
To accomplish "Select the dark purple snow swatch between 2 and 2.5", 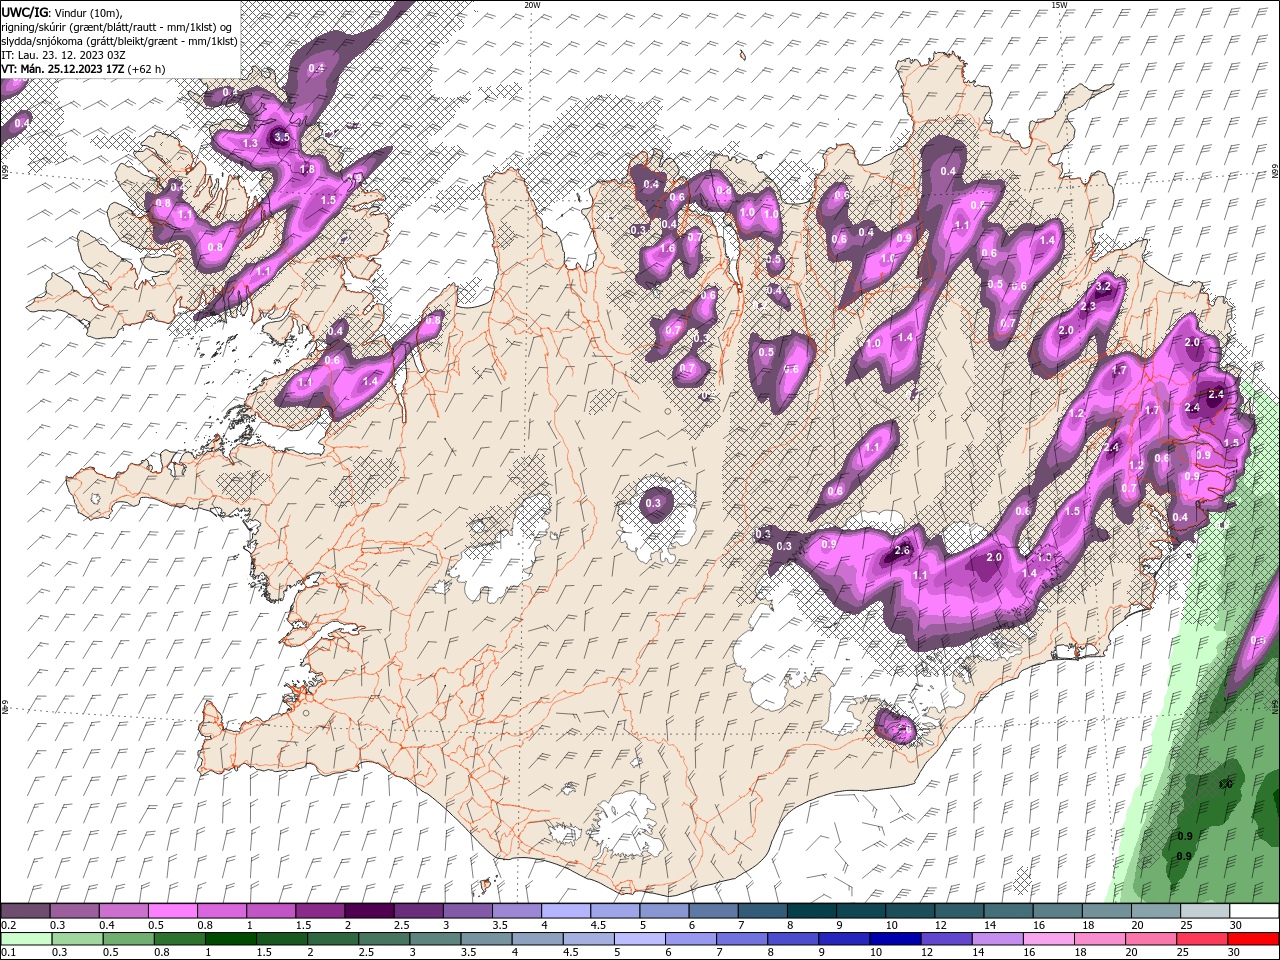I will (369, 911).
